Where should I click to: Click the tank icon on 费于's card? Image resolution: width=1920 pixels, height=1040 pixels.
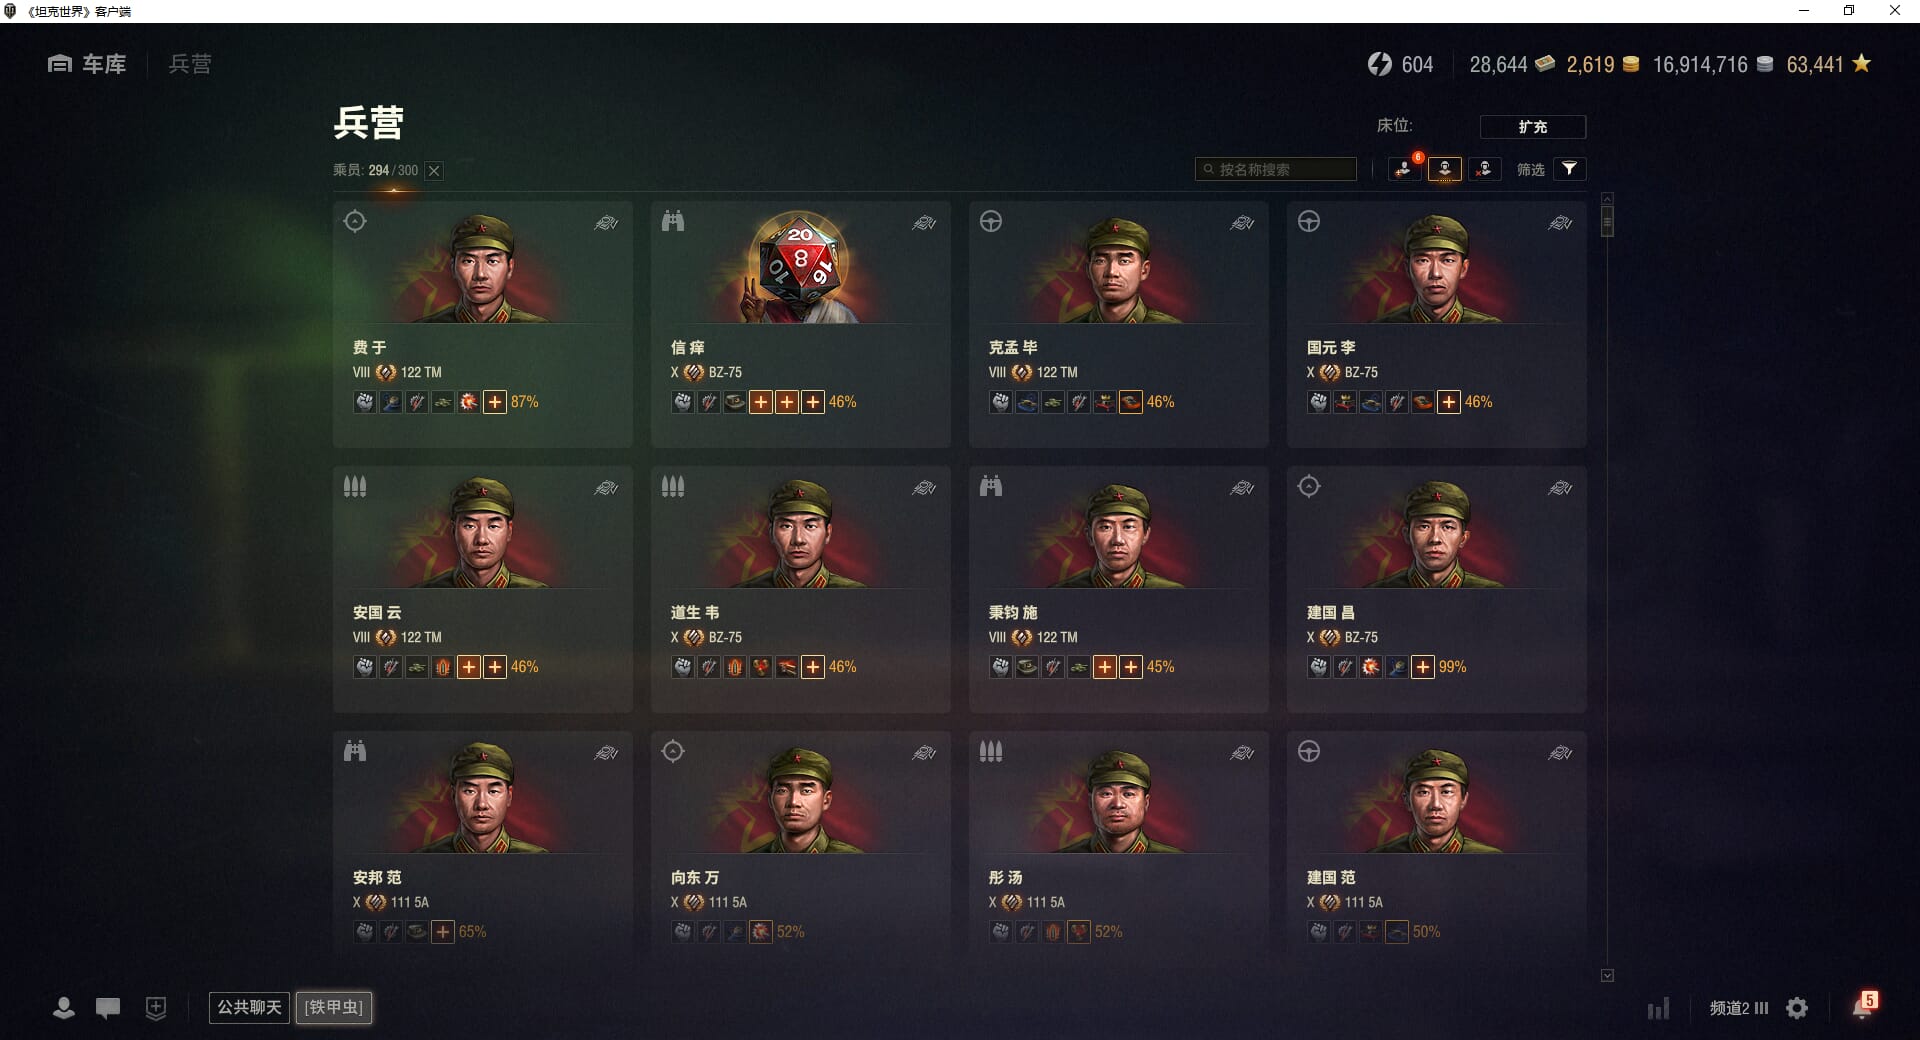point(606,223)
